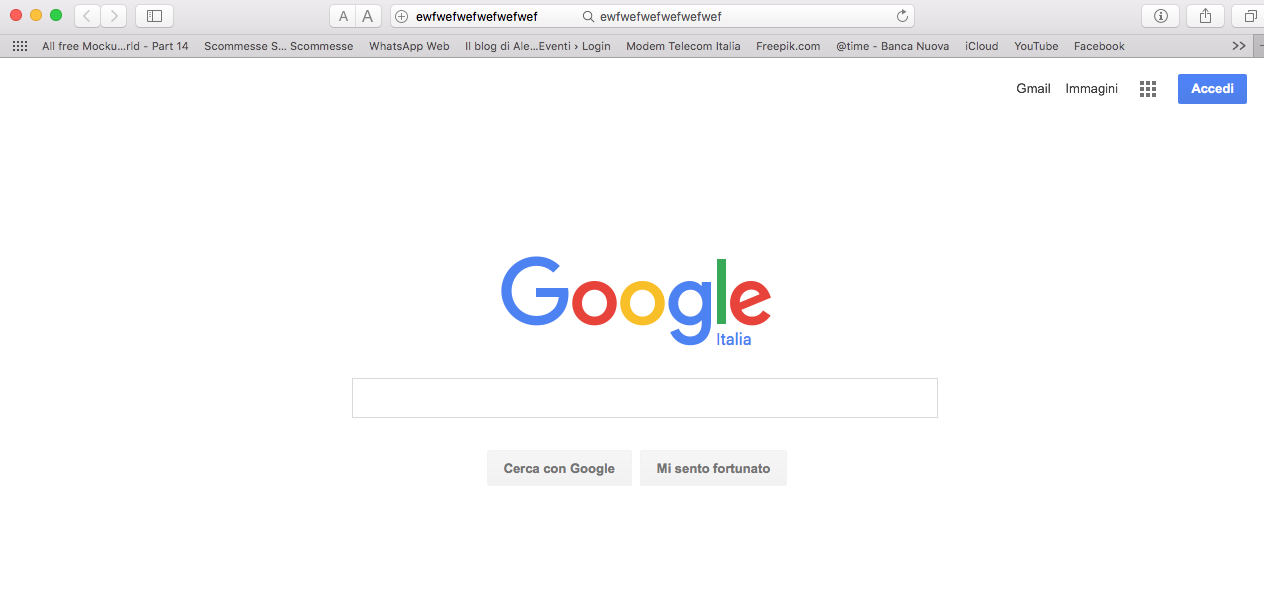
Task: Increase text size with large A button
Action: click(x=368, y=16)
